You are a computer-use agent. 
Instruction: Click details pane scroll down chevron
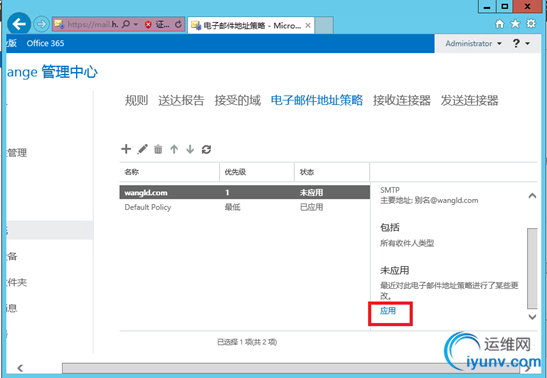click(x=532, y=317)
